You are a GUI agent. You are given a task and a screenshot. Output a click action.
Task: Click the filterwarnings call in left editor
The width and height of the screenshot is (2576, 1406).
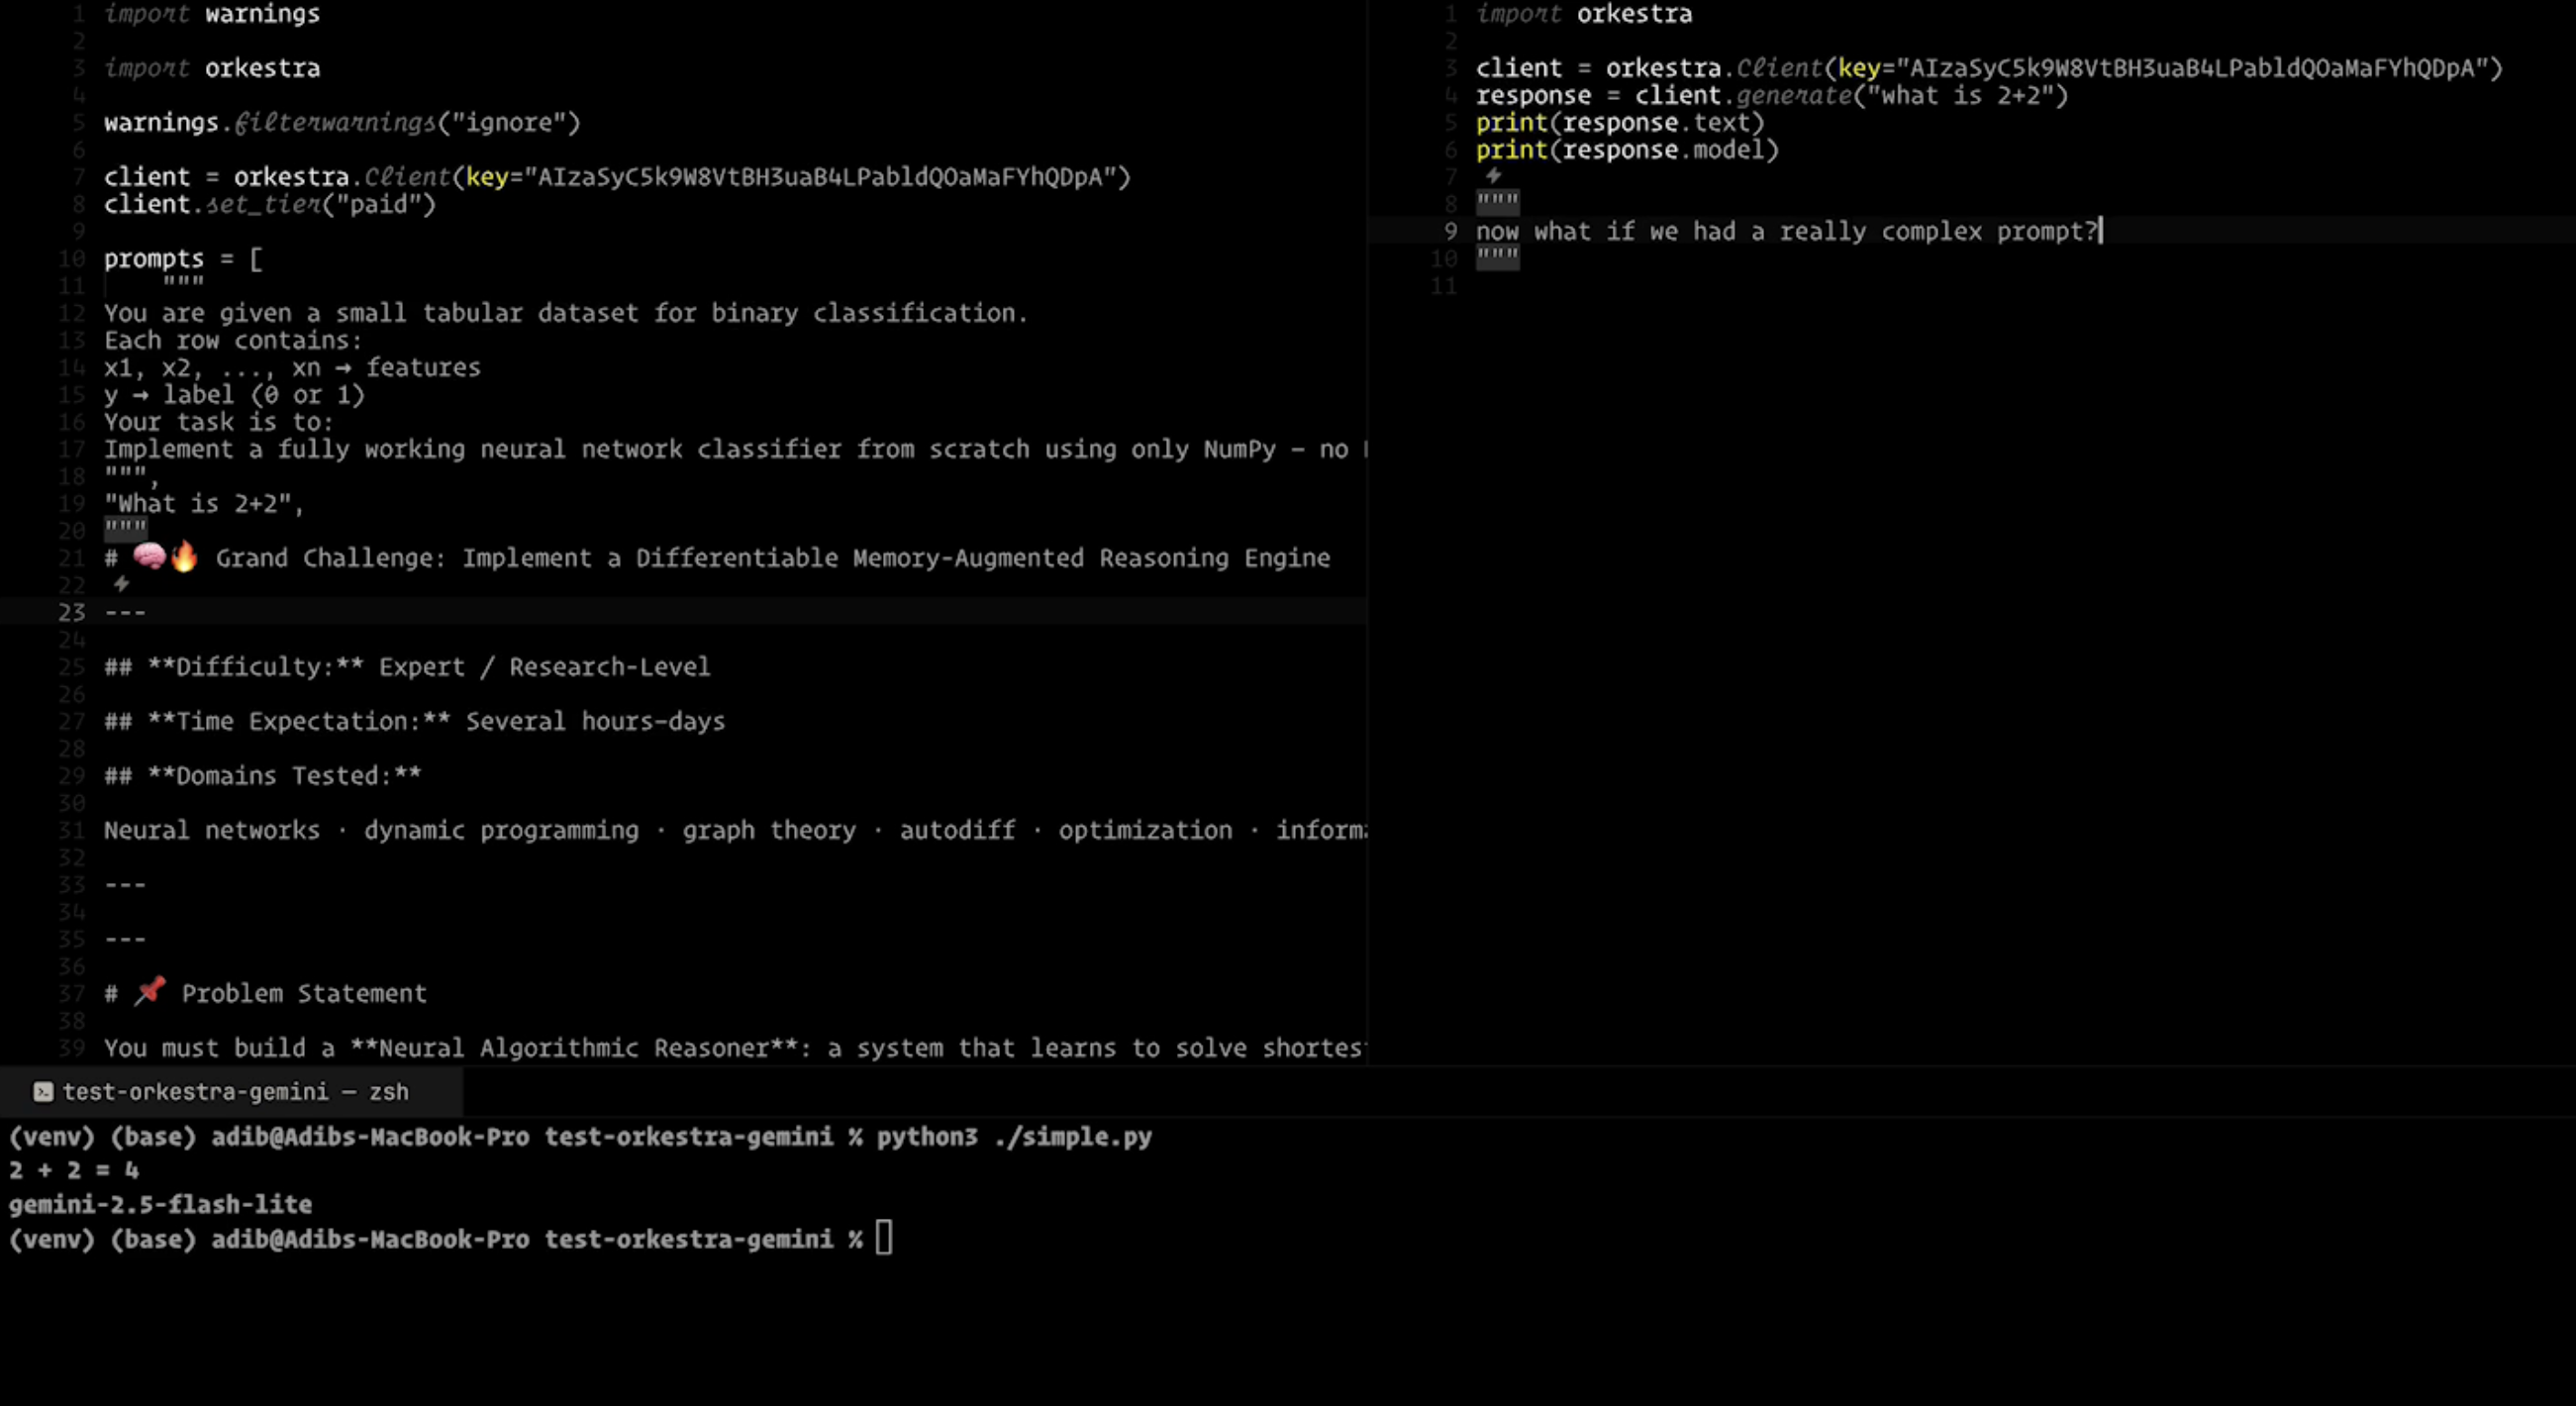coord(335,122)
